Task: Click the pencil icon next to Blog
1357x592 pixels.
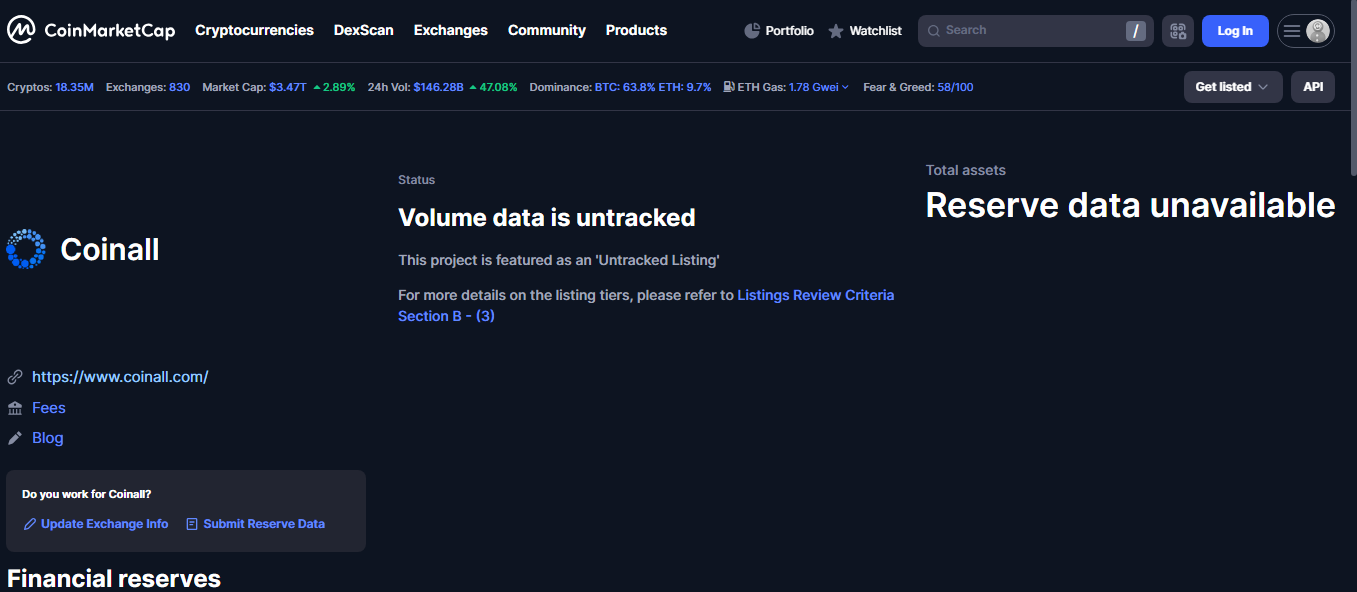Action: point(15,438)
